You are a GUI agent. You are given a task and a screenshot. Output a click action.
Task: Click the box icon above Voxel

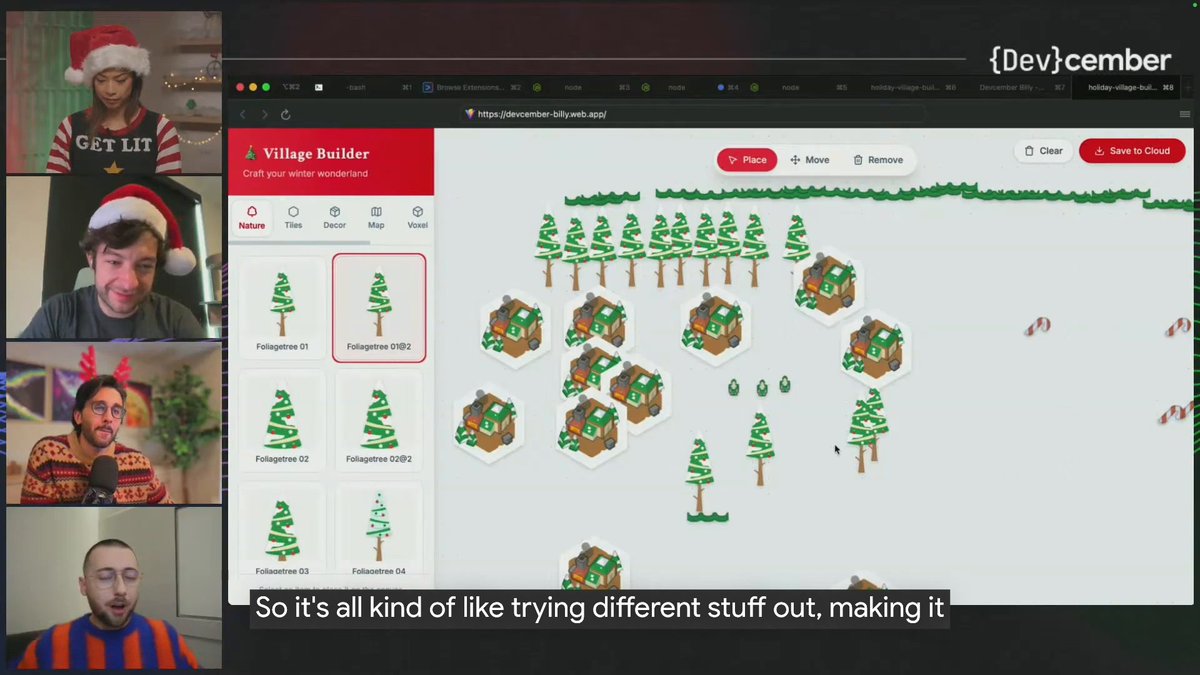(x=417, y=211)
